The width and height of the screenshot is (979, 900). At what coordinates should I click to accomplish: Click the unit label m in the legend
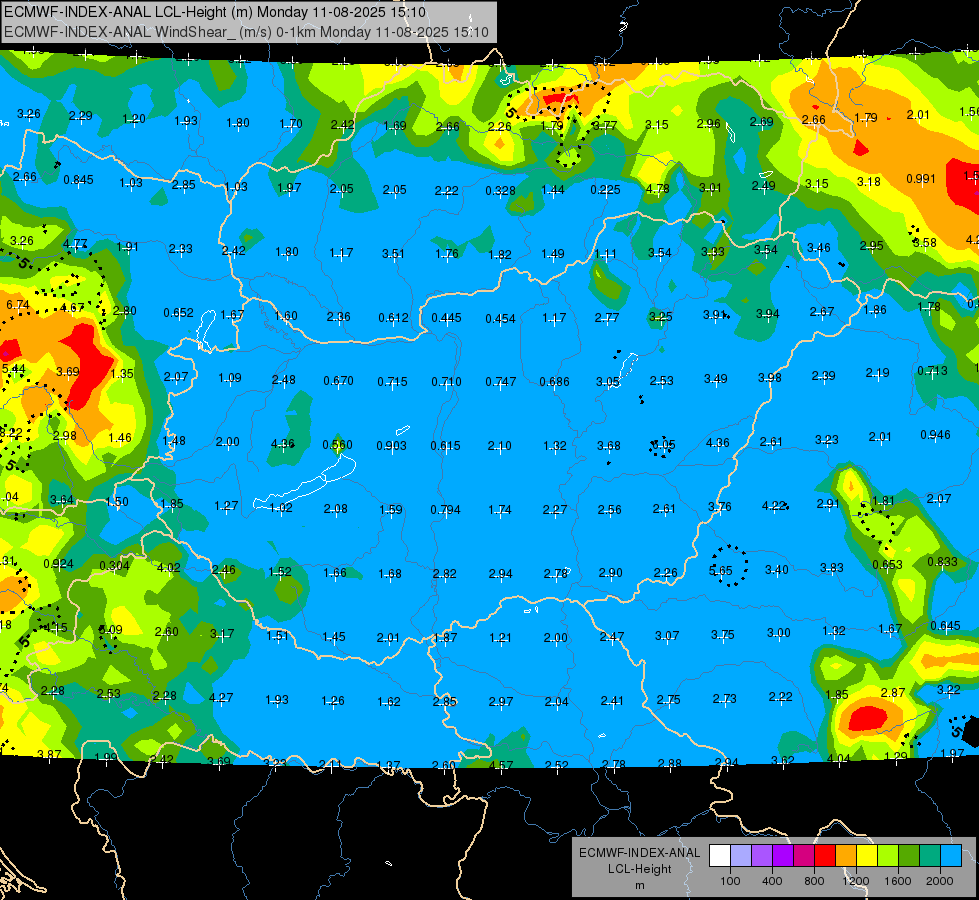639,886
